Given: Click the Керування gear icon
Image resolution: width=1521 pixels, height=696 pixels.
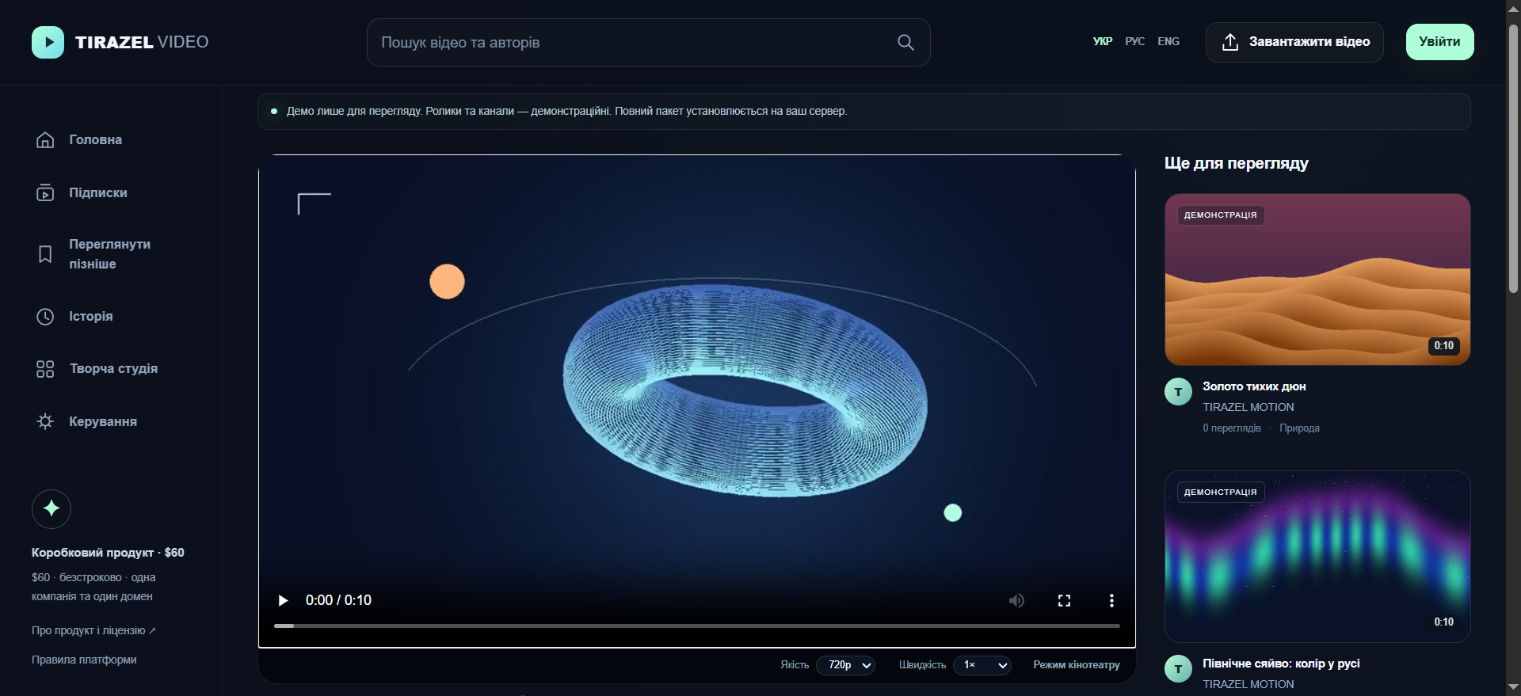Looking at the screenshot, I should 45,422.
